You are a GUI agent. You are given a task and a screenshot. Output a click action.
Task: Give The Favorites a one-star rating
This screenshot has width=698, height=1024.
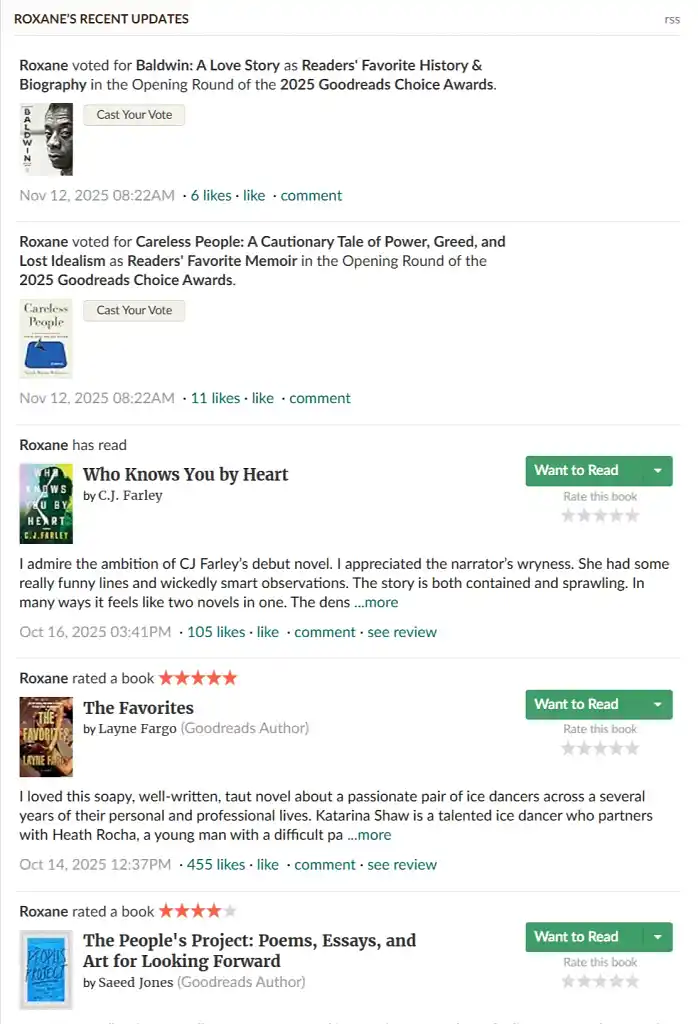coord(569,748)
